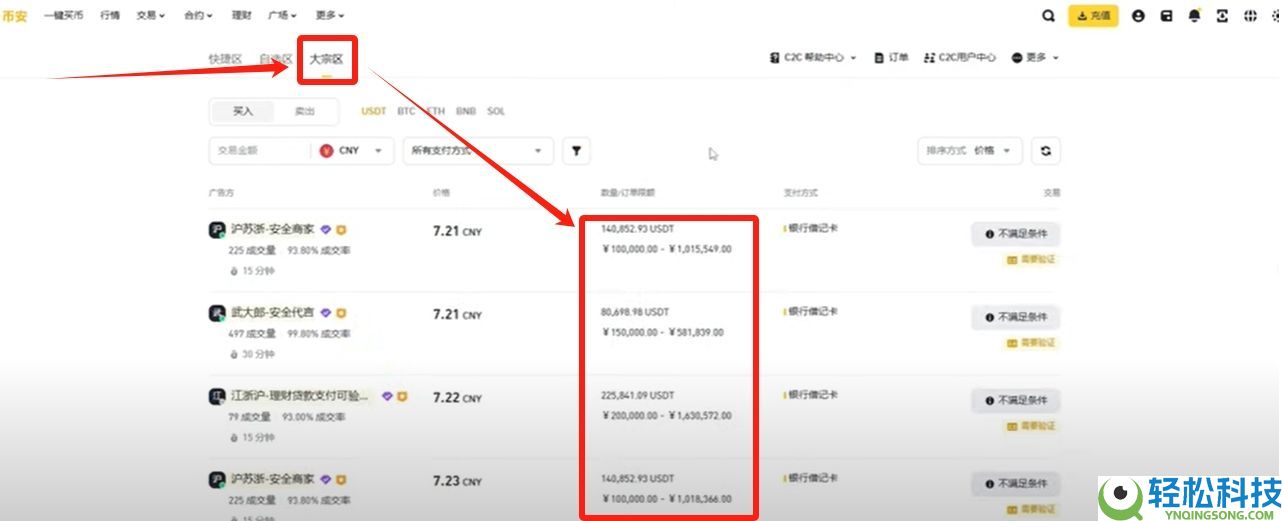Click merchant name 武大郎-安全代言
Screen dimensions: 1282x521
pyautogui.click(x=272, y=313)
